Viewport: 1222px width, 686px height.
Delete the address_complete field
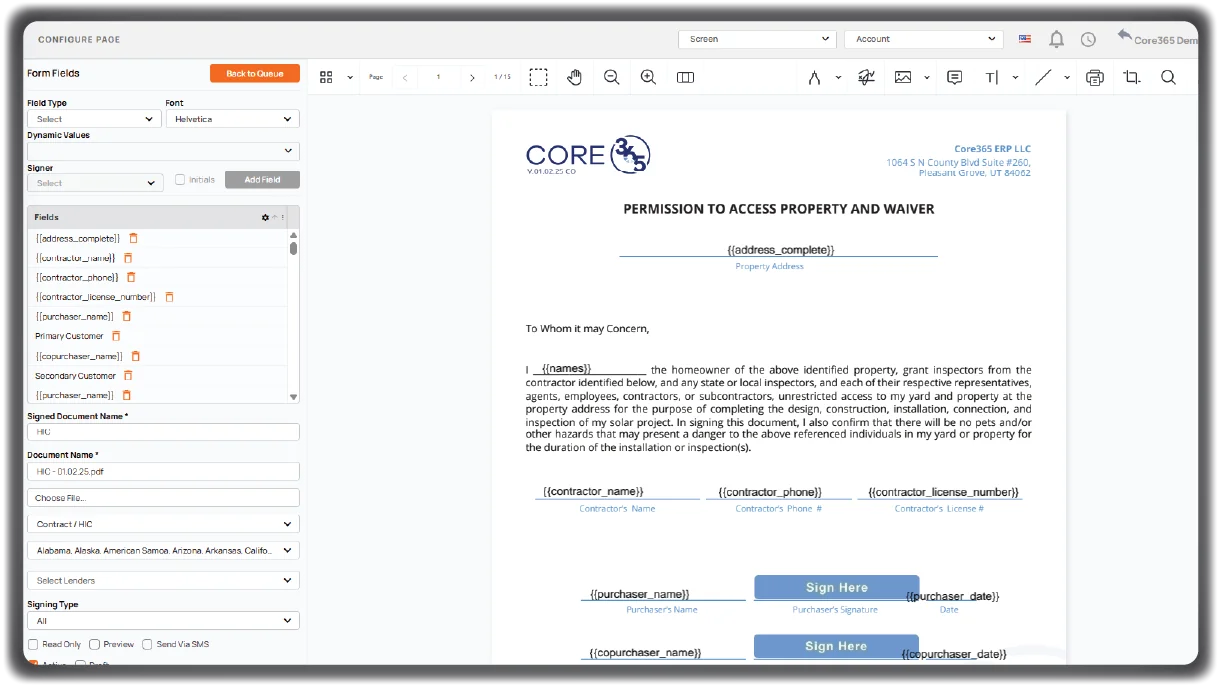pyautogui.click(x=133, y=238)
